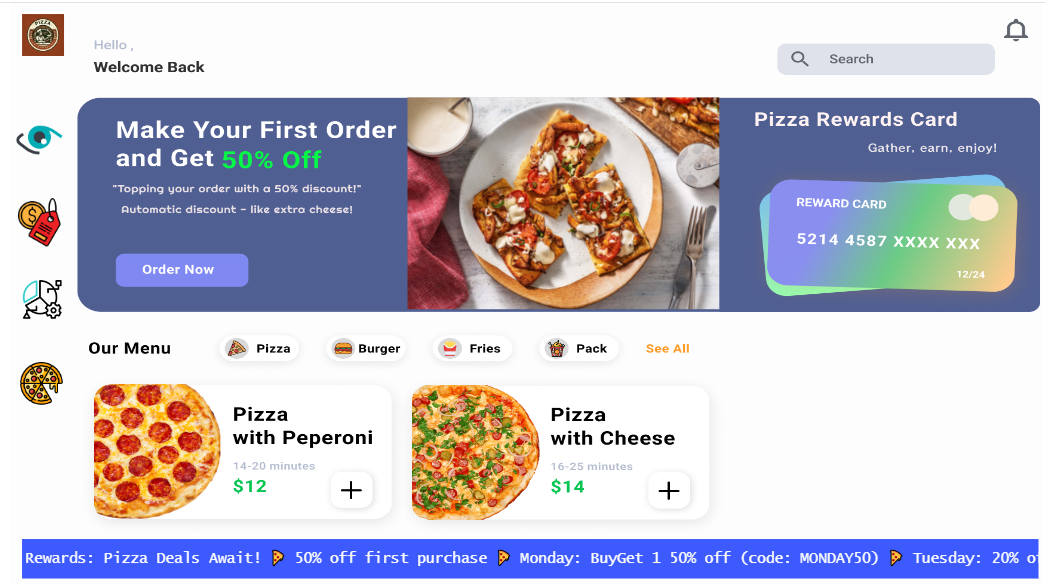Open the See All menu link
The height and width of the screenshot is (584, 1045).
pyautogui.click(x=667, y=348)
